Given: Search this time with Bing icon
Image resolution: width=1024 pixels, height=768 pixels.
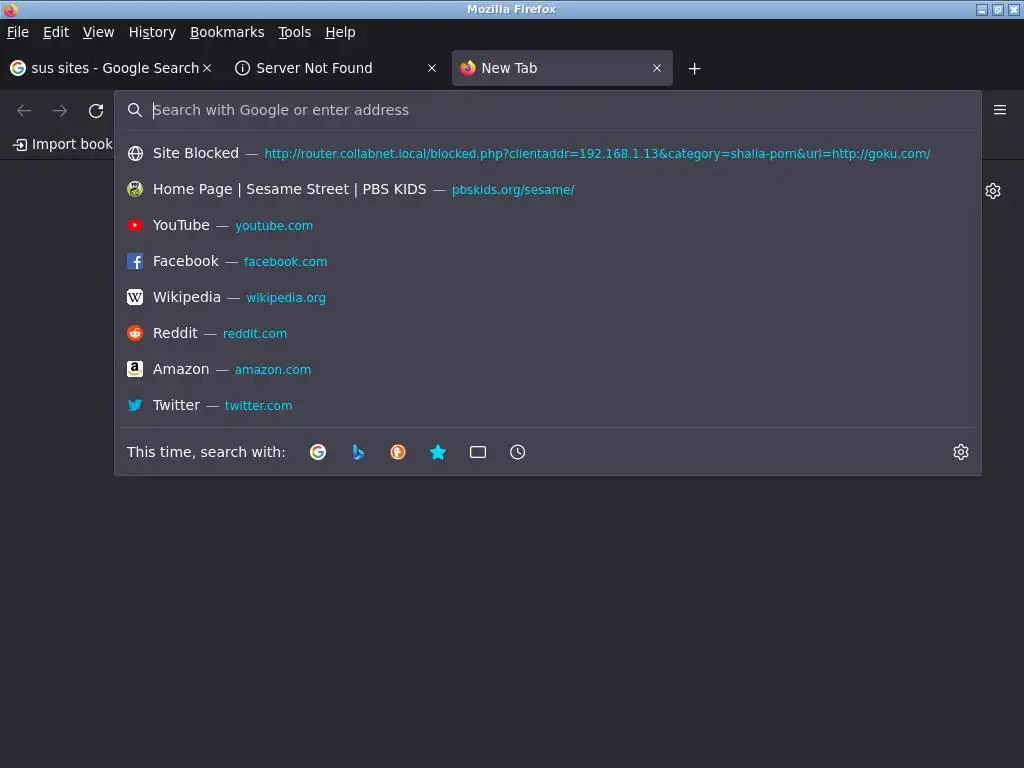Looking at the screenshot, I should (x=358, y=452).
